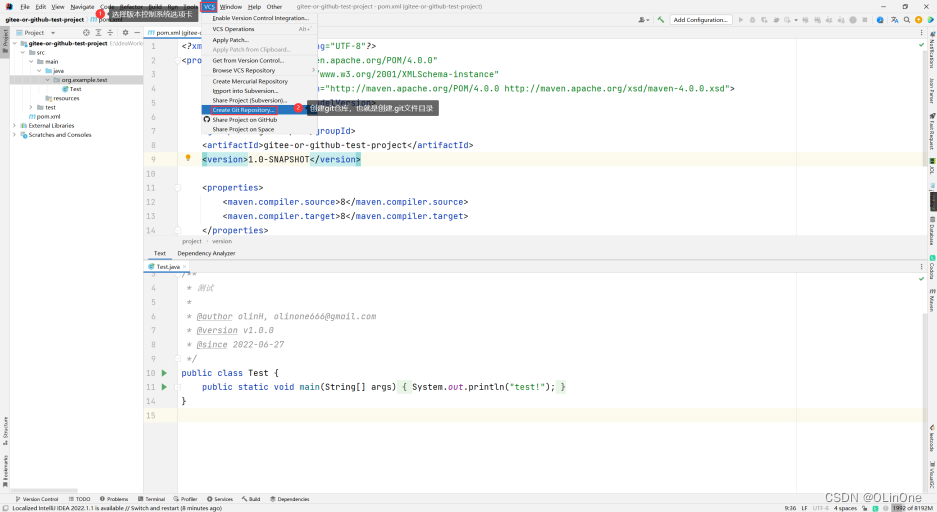Open Browse VCS Repository submenu

[259, 70]
